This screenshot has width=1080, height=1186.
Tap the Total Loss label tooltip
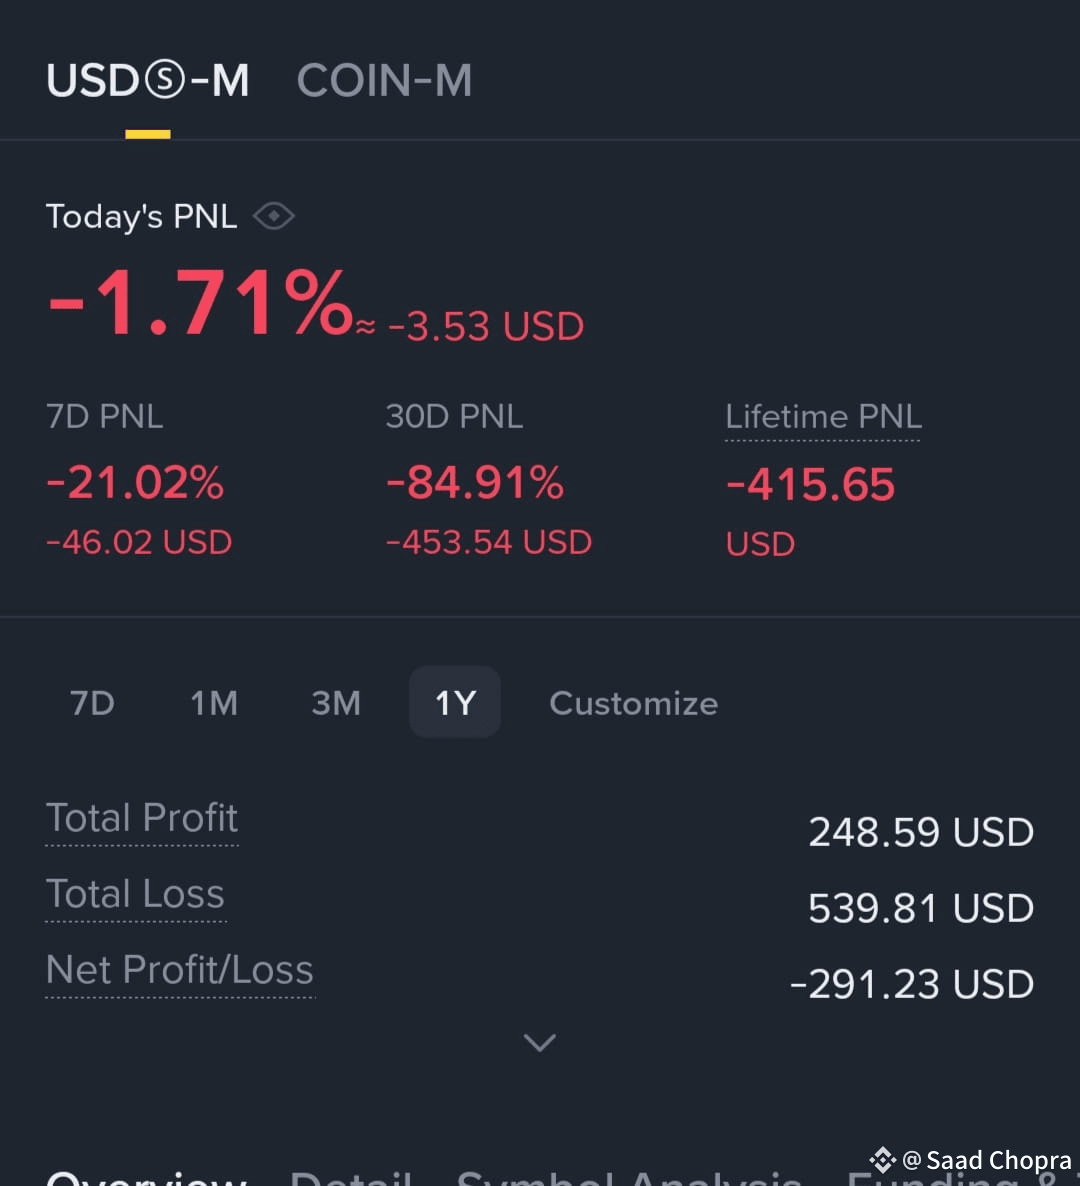pos(135,894)
